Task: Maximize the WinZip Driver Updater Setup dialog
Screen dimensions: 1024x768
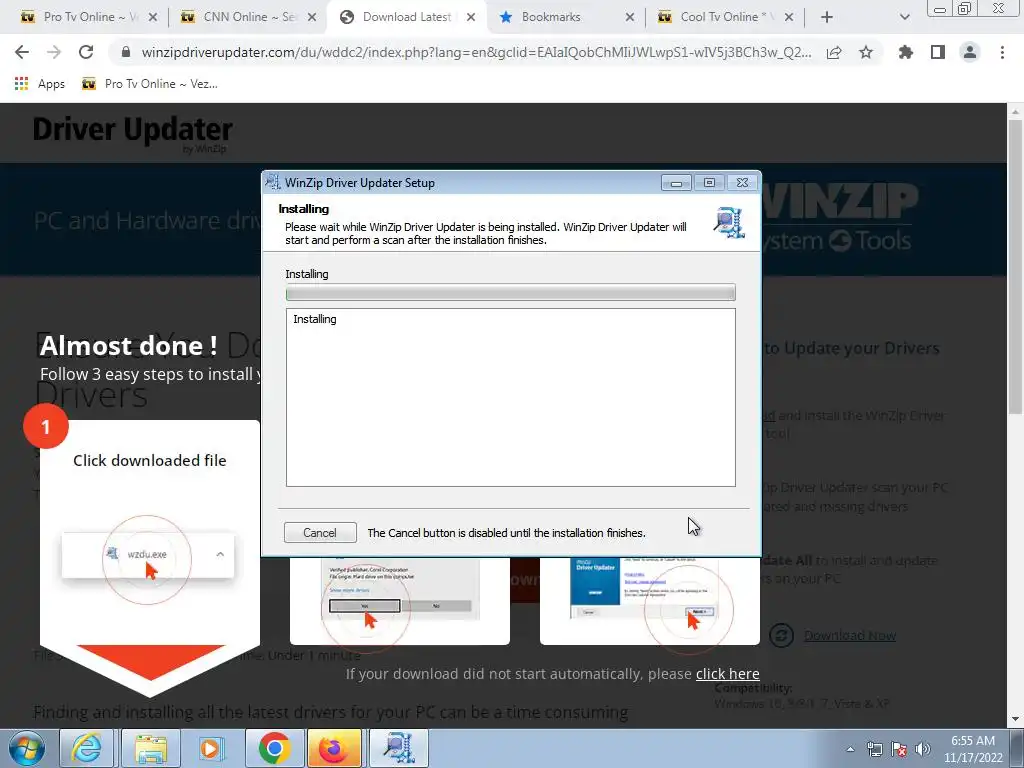Action: tap(709, 183)
